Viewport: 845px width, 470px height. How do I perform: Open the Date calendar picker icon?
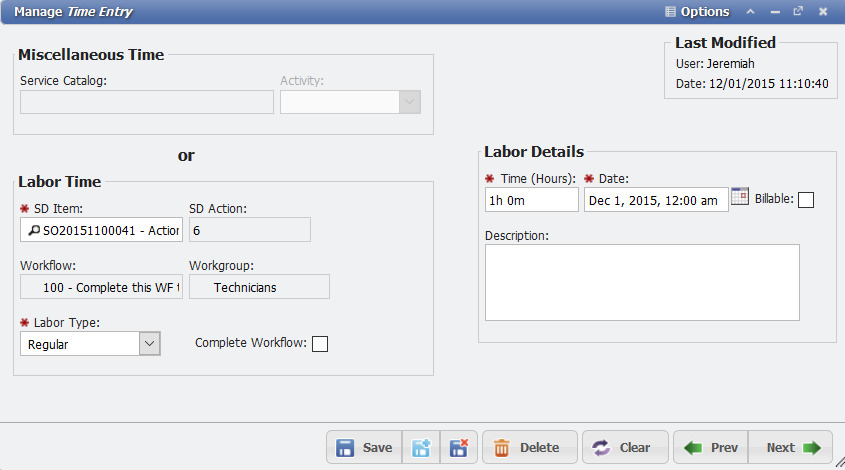tap(740, 197)
